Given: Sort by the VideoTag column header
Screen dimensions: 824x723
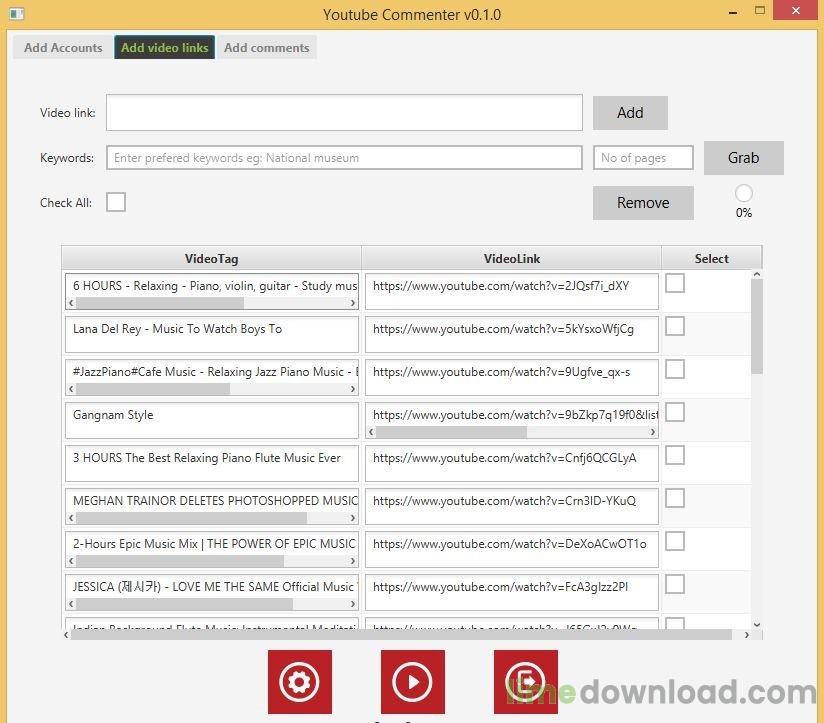Looking at the screenshot, I should 211,259.
